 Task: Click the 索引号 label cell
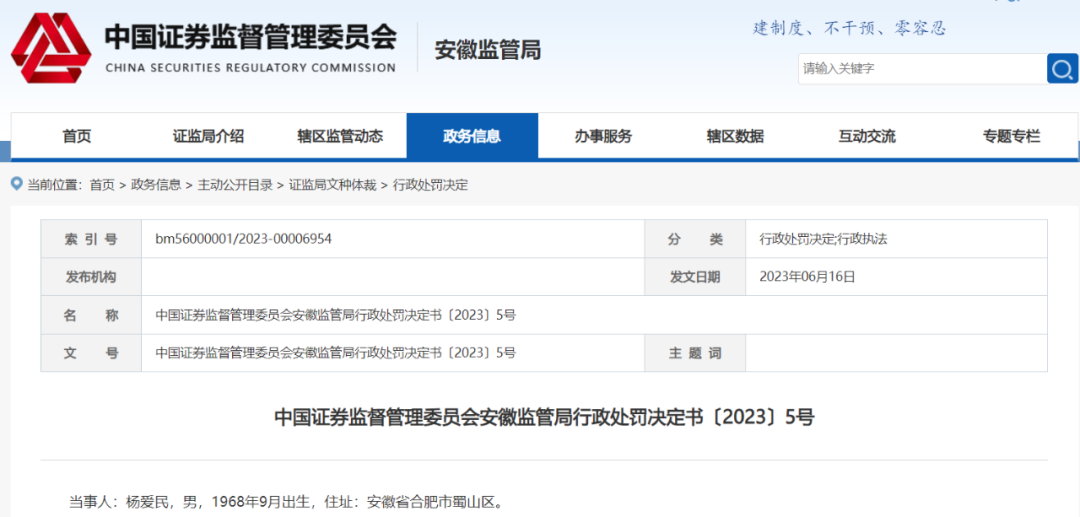click(91, 239)
